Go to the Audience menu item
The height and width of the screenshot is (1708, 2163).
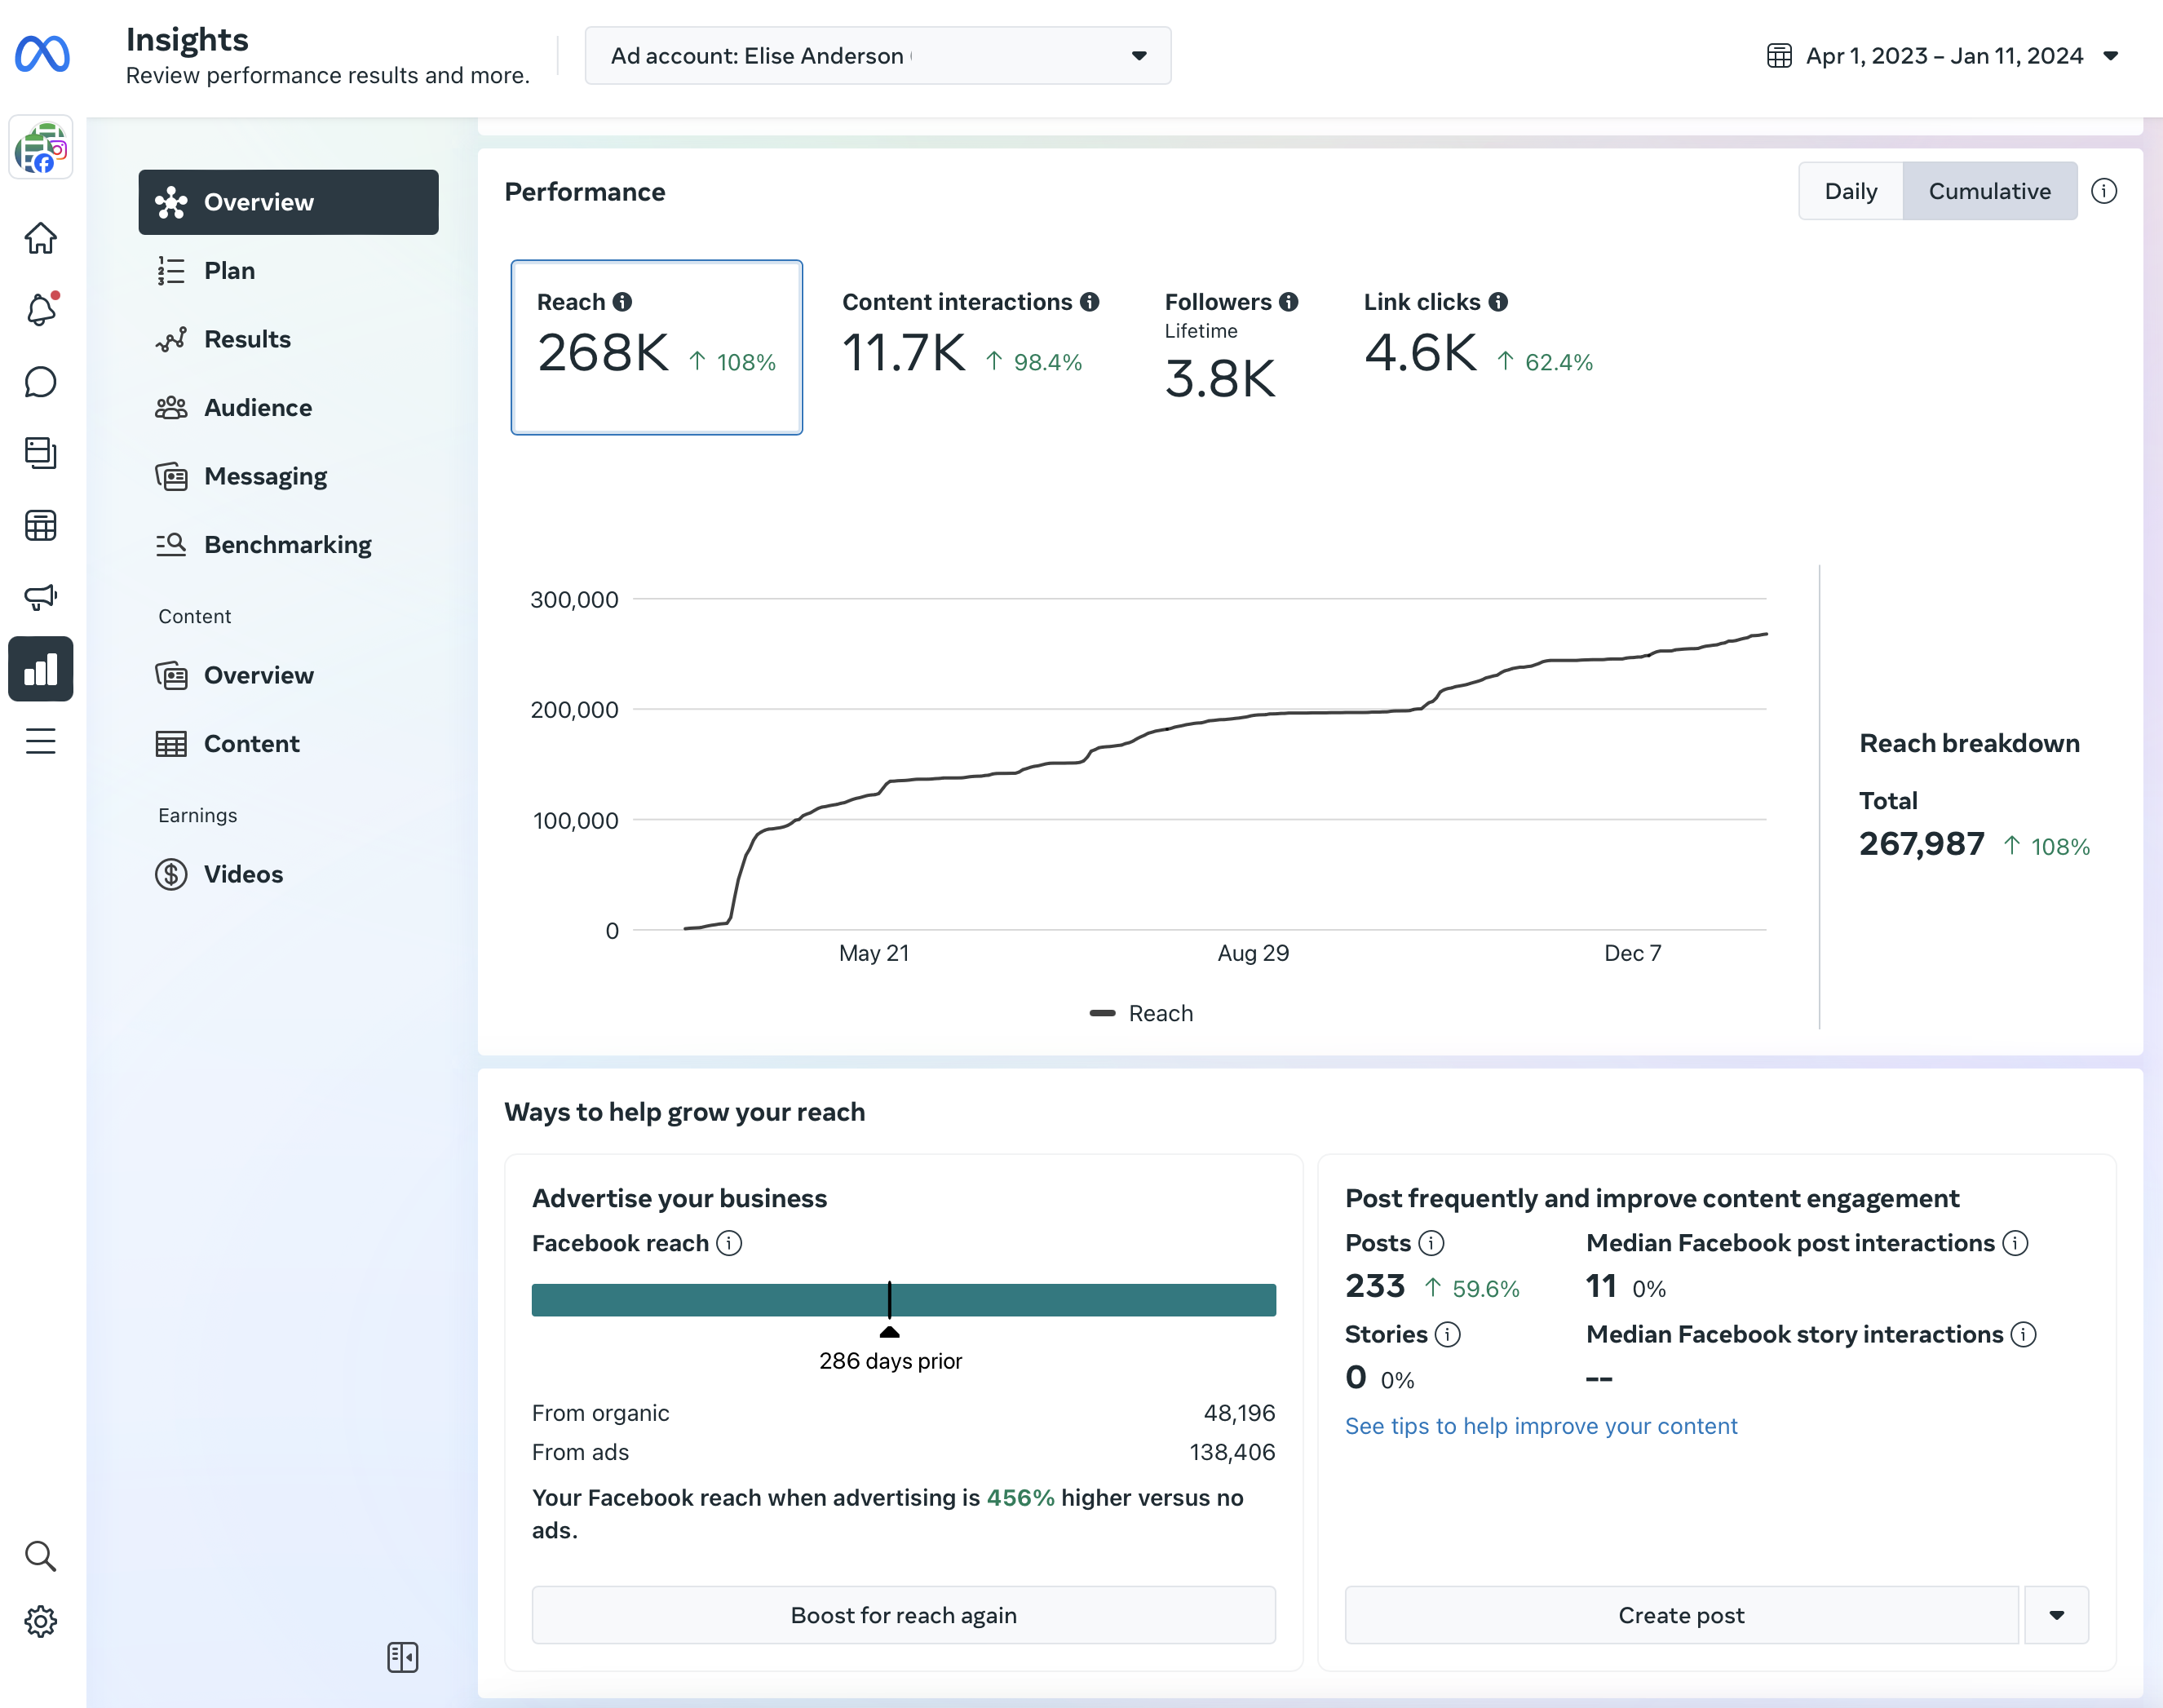(x=258, y=408)
